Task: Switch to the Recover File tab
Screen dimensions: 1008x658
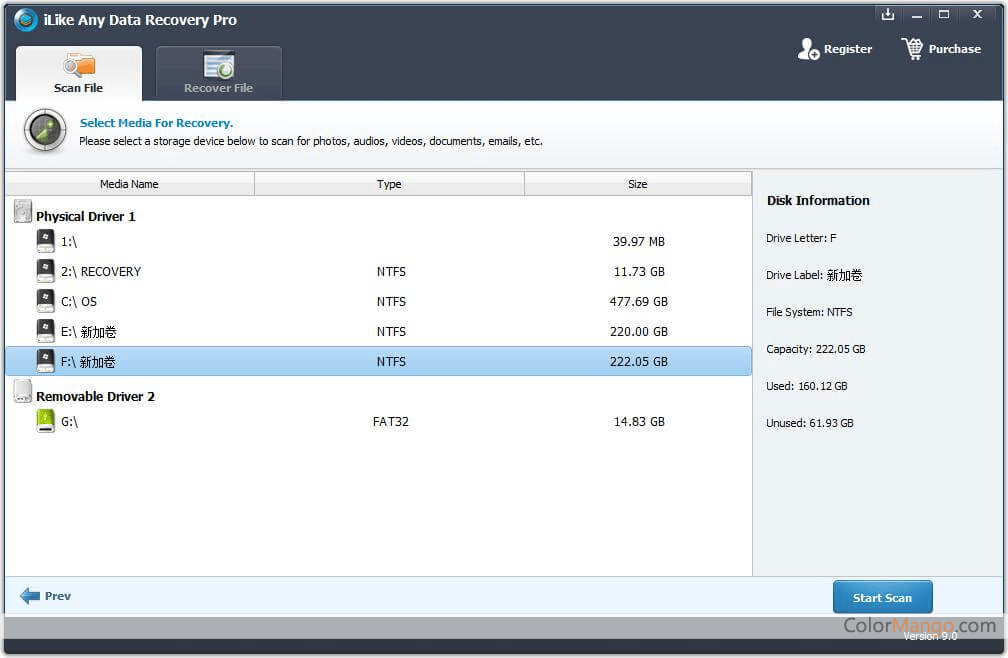Action: [219, 73]
